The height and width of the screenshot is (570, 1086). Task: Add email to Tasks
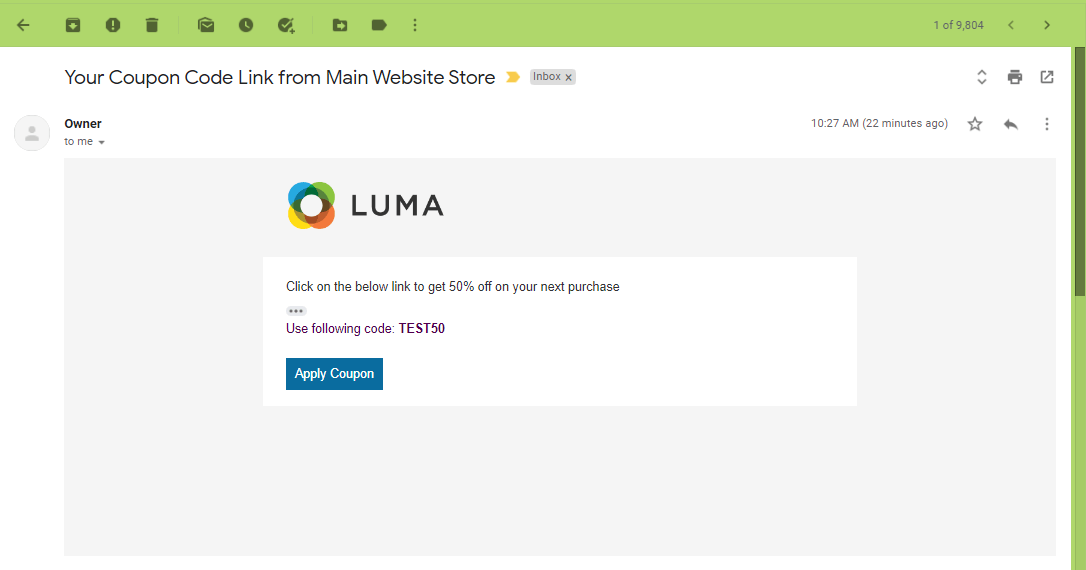click(x=286, y=26)
